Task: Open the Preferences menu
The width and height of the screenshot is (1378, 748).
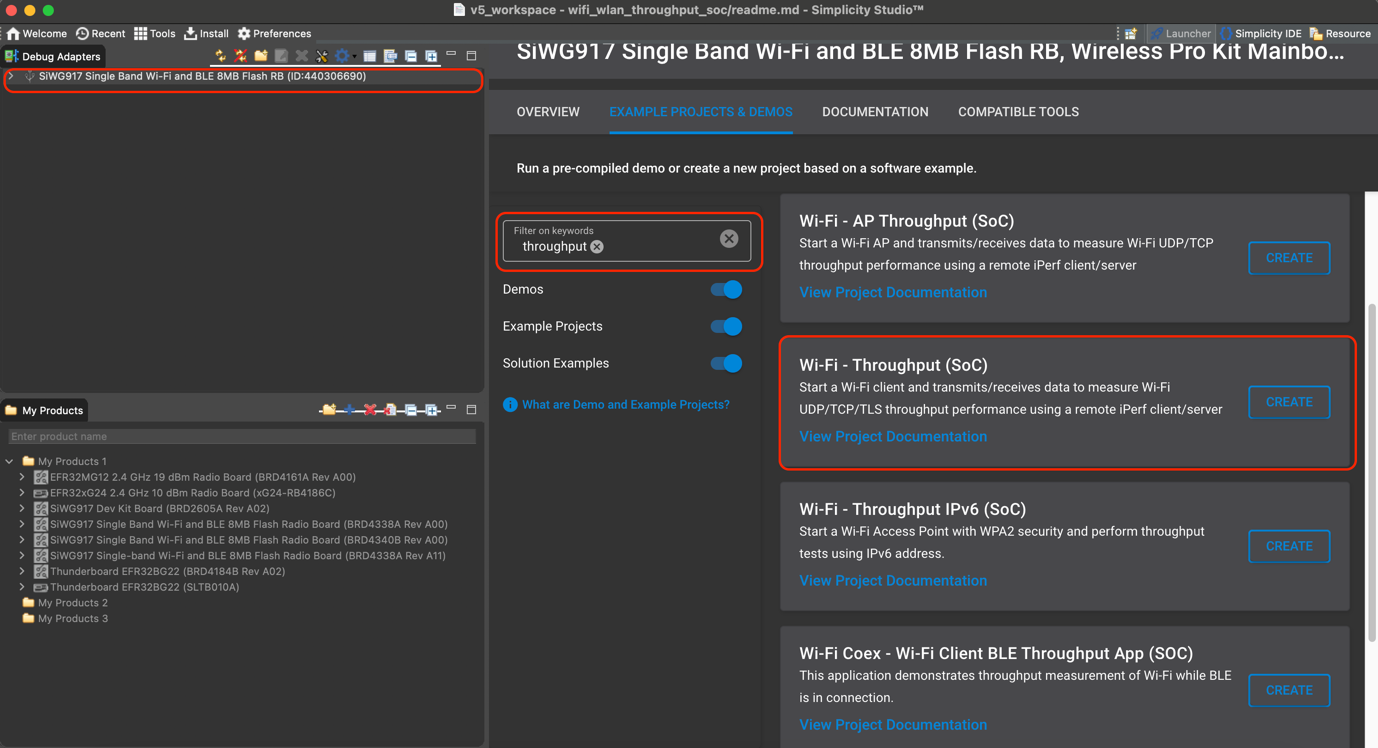Action: point(274,32)
